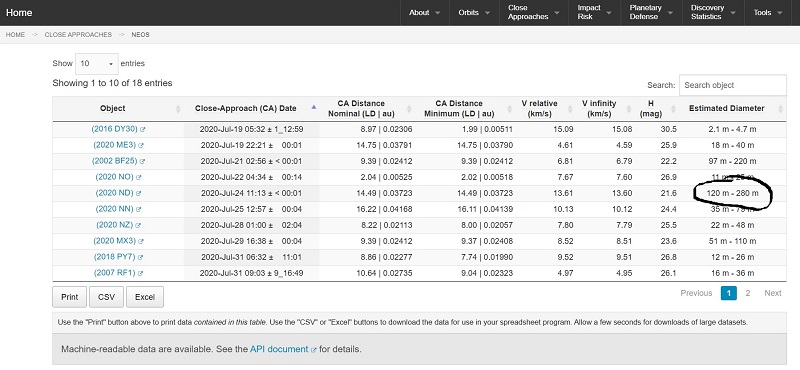800x370 pixels.
Task: Open (2020 NN) object link
Action: [115, 209]
